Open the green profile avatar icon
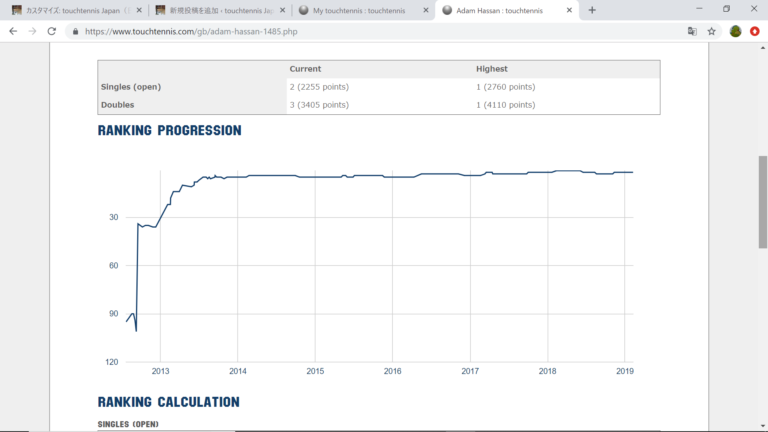The width and height of the screenshot is (768, 432). (x=735, y=31)
